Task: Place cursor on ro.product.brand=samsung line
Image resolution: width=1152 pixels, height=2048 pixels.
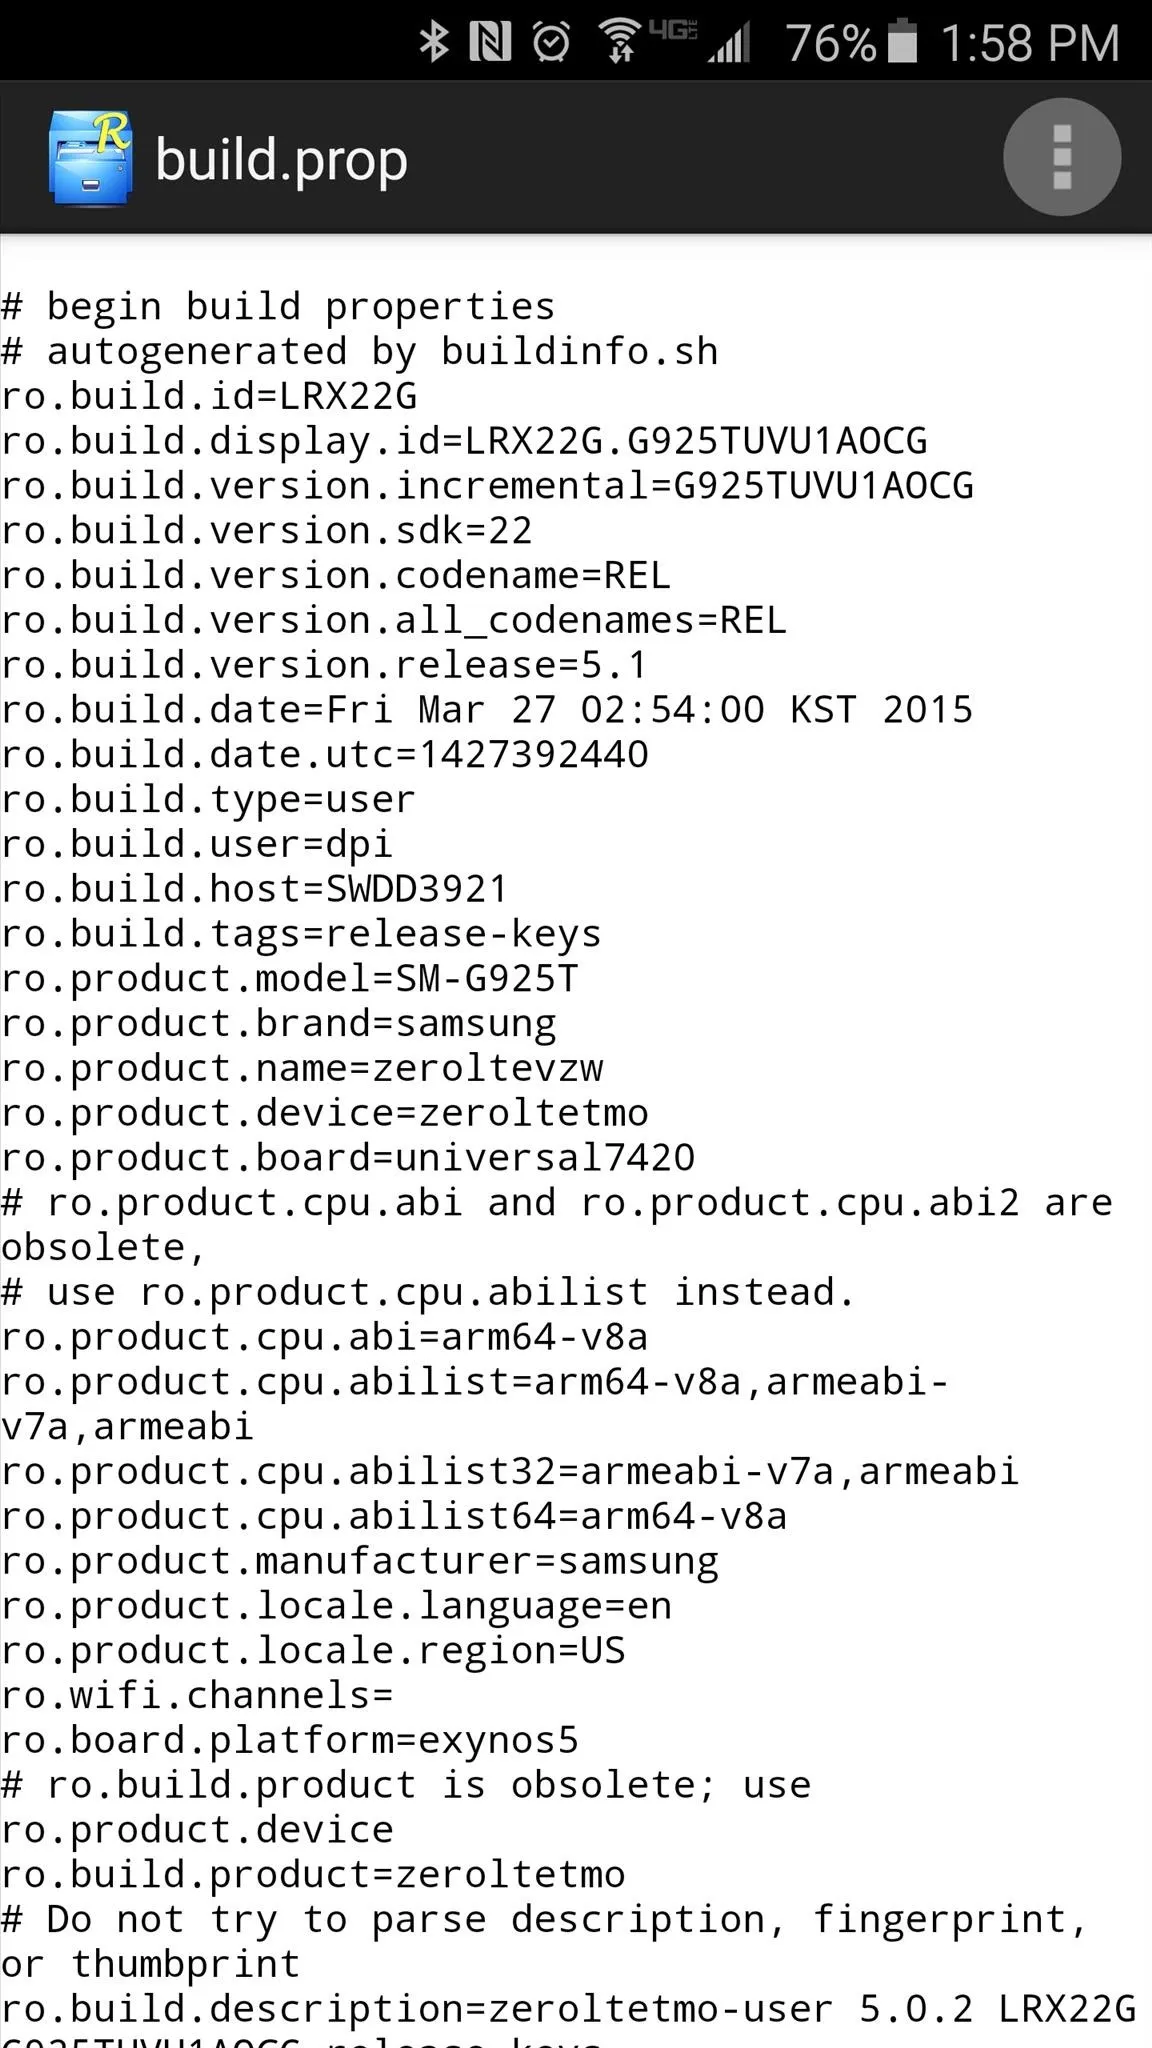Action: pyautogui.click(x=279, y=1023)
